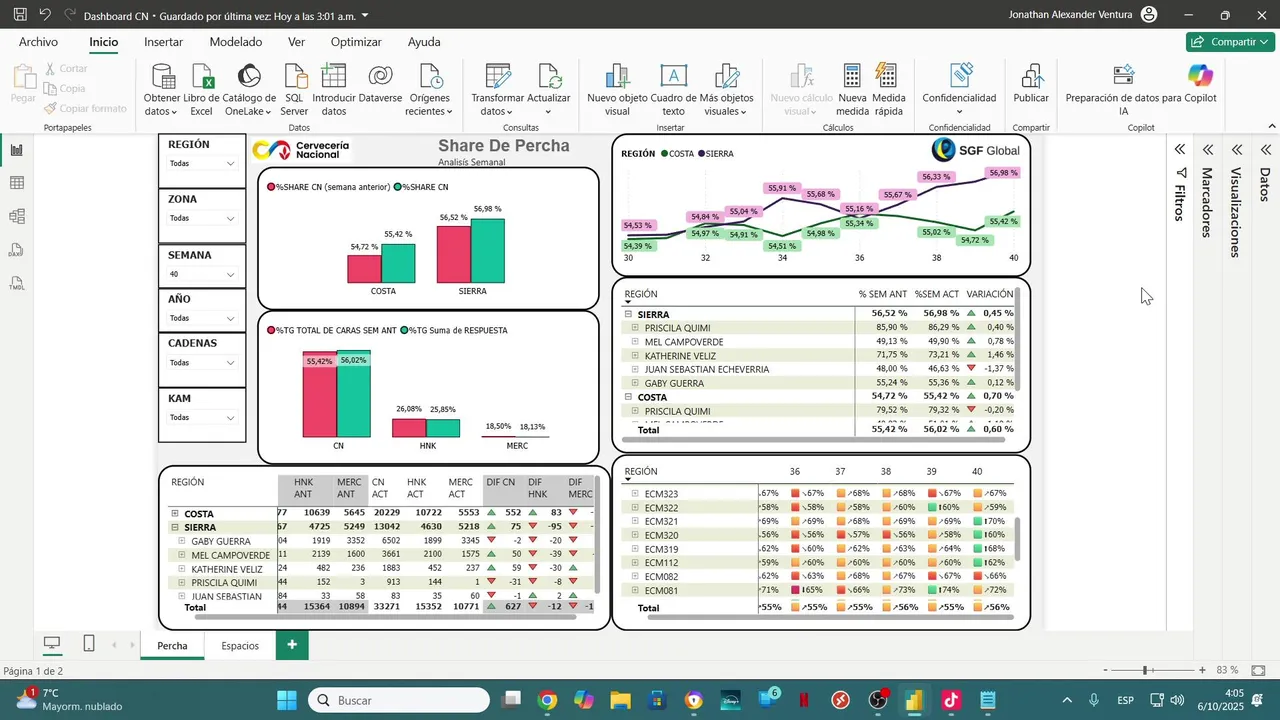Viewport: 1280px width, 720px height.
Task: Select the Percha page tab
Action: pos(172,645)
